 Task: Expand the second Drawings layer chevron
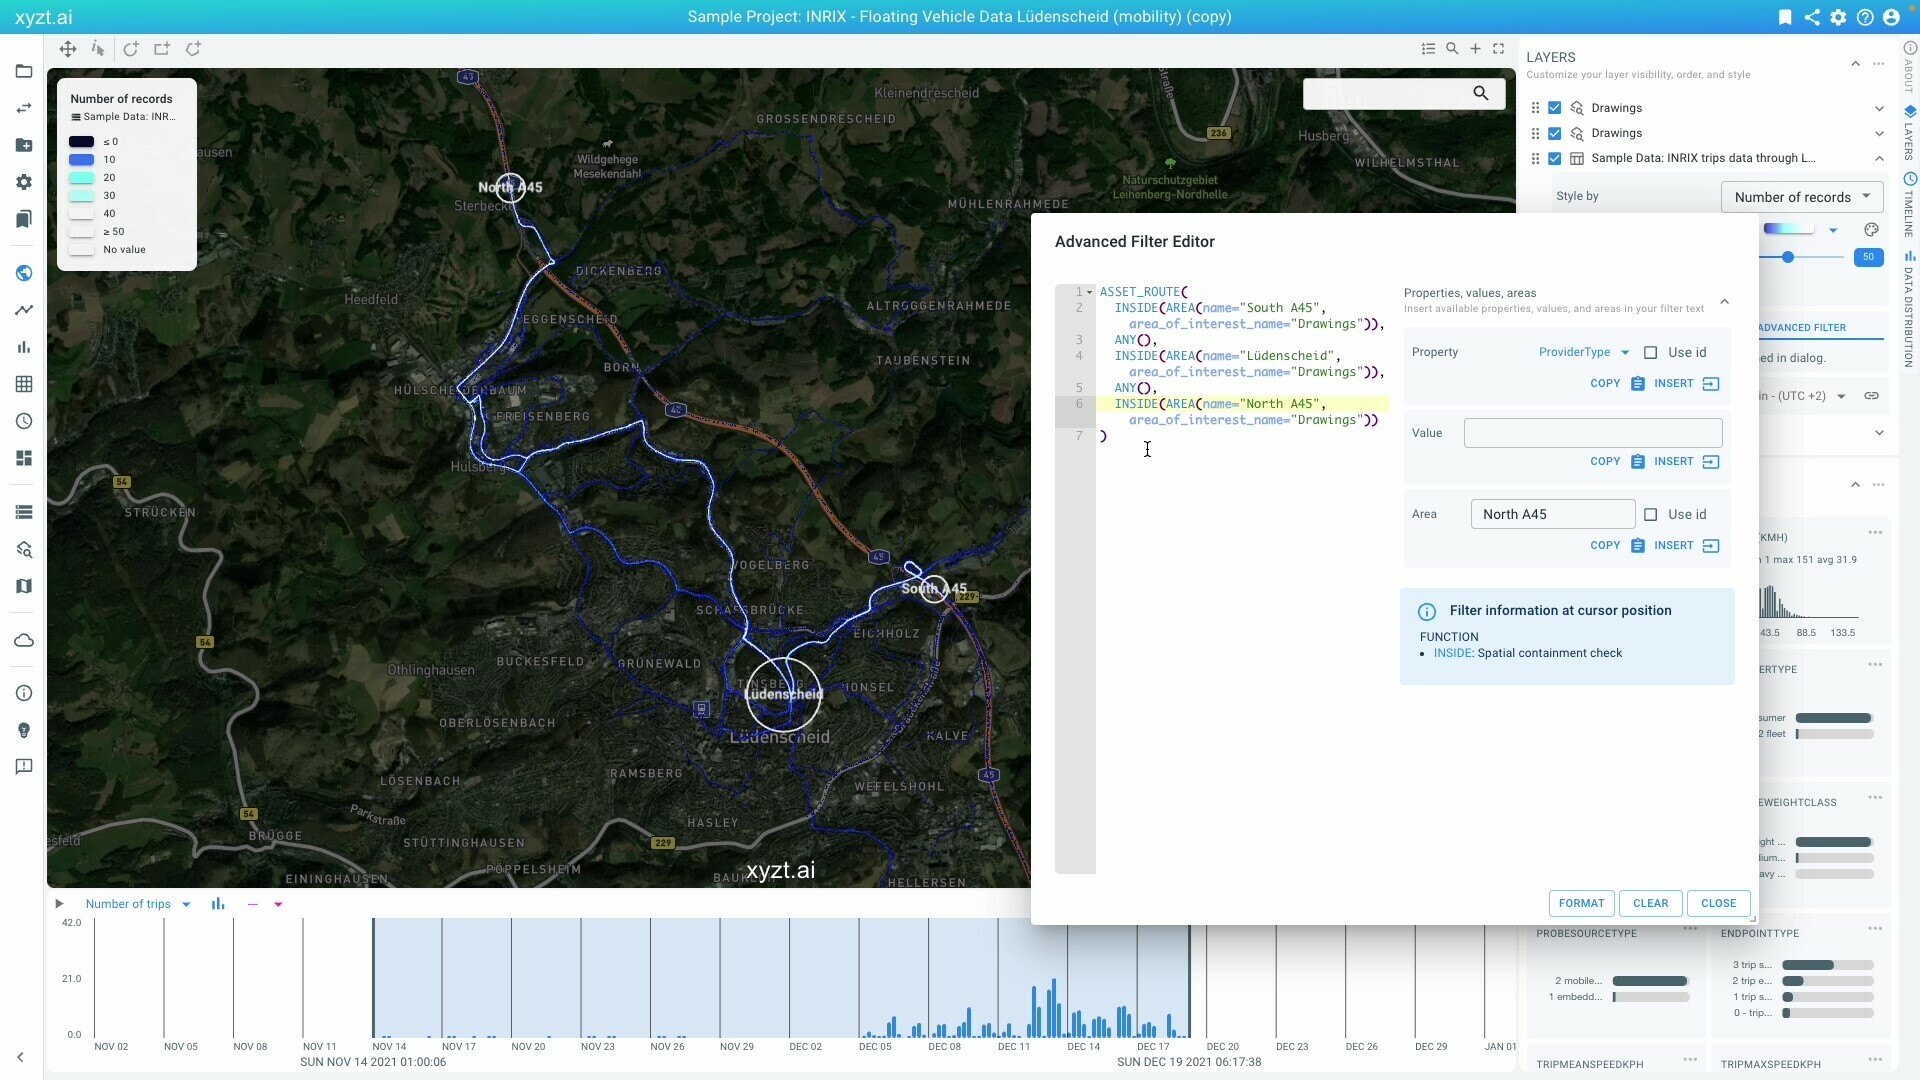coord(1879,133)
